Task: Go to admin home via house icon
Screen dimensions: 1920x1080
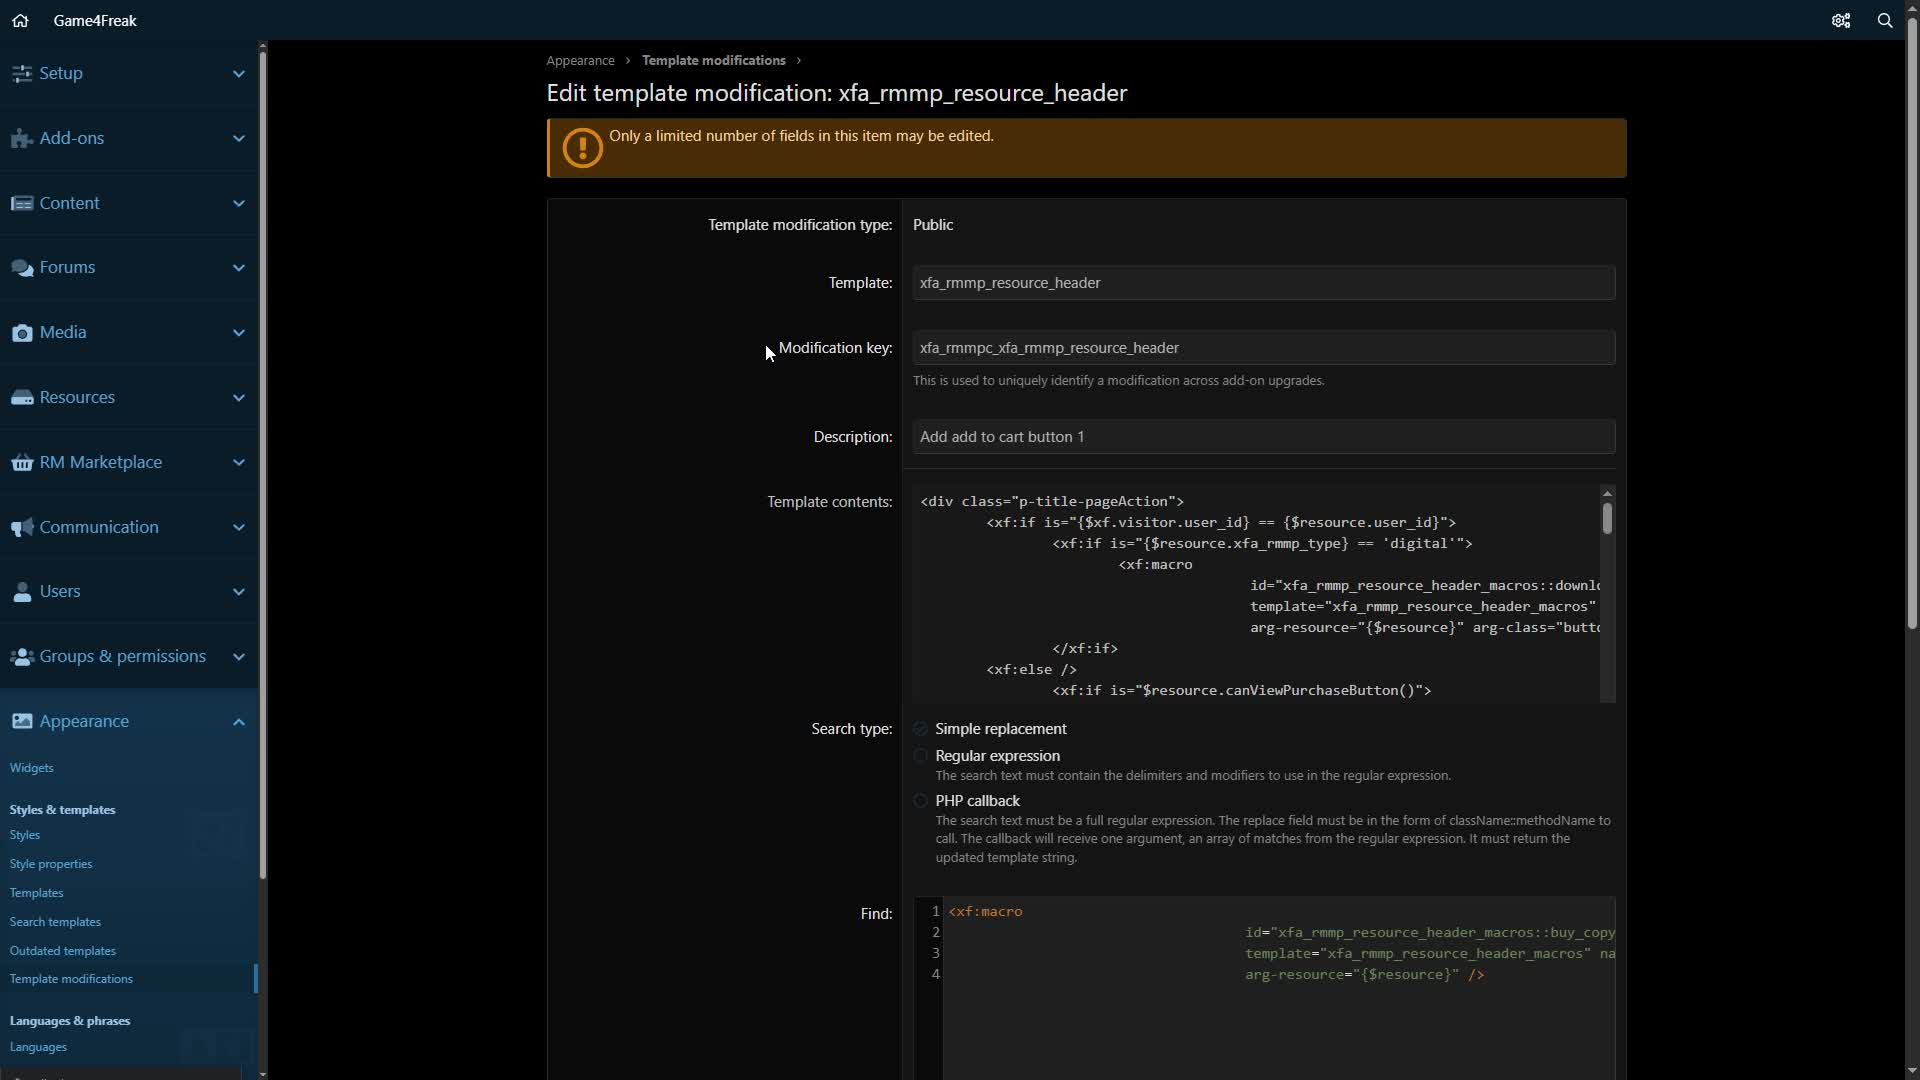Action: (20, 20)
